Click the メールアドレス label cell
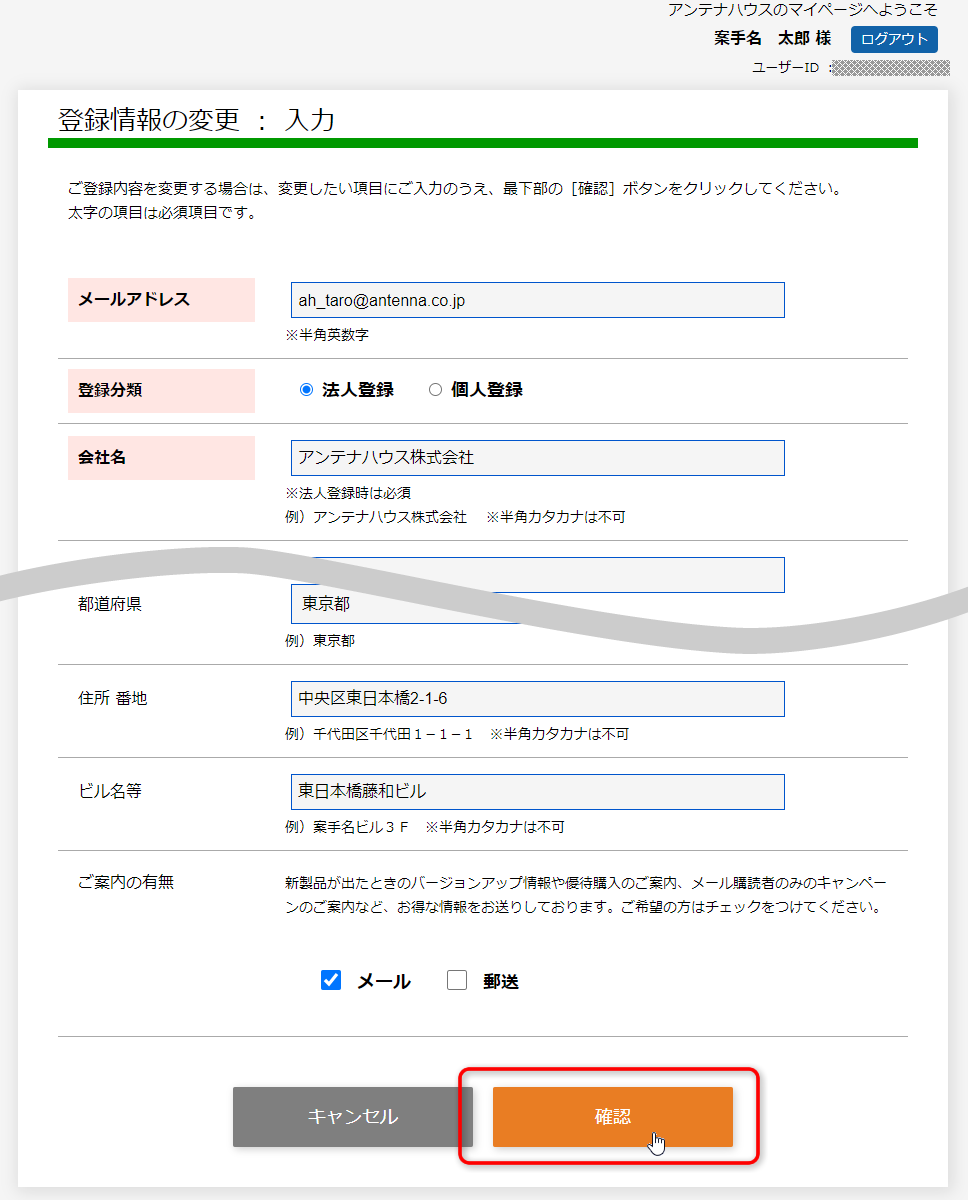Screen dimensions: 968x1200 click(160, 299)
